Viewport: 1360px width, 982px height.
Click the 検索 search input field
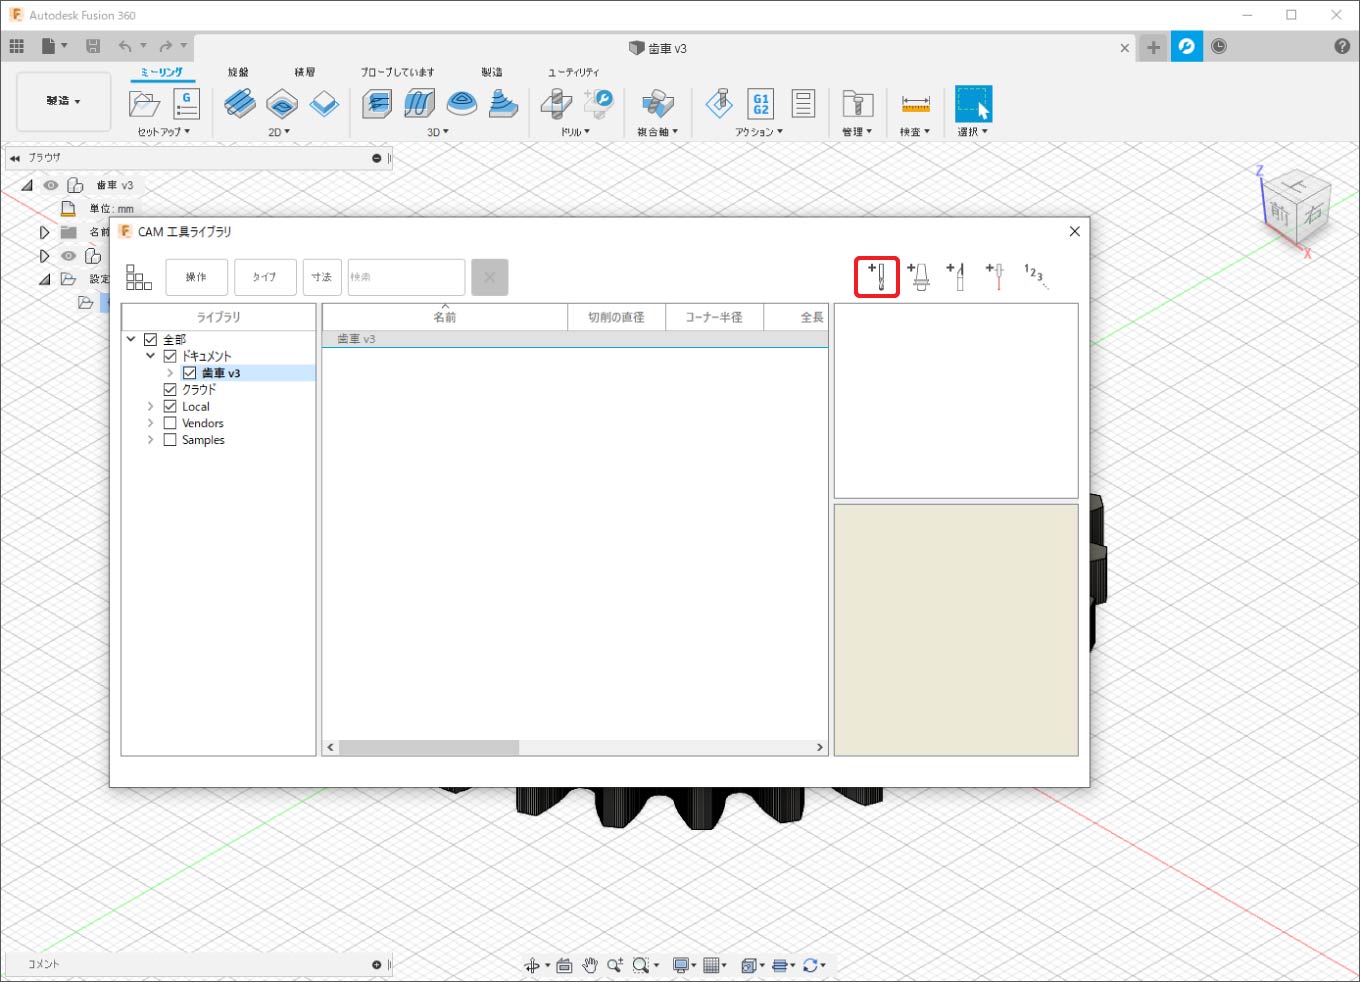point(406,277)
